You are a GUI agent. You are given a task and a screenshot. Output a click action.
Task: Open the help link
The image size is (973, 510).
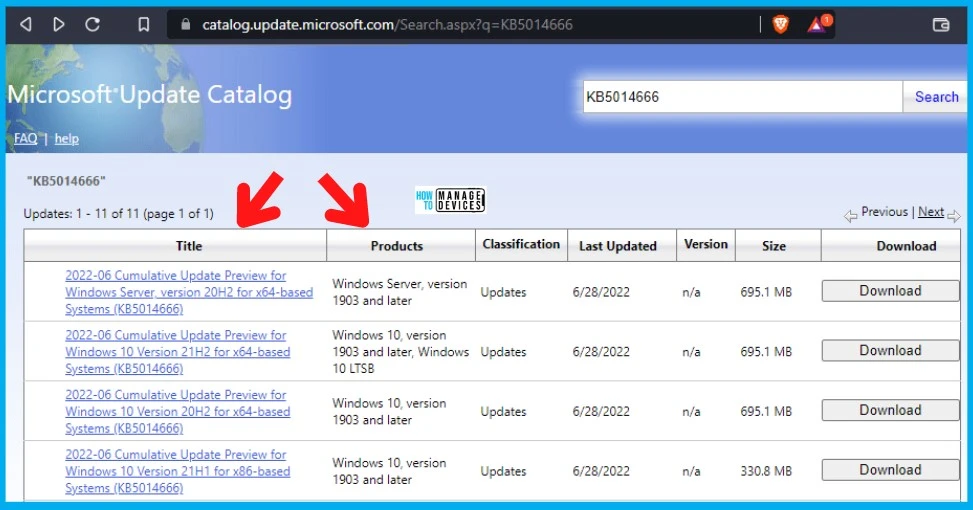click(x=66, y=138)
